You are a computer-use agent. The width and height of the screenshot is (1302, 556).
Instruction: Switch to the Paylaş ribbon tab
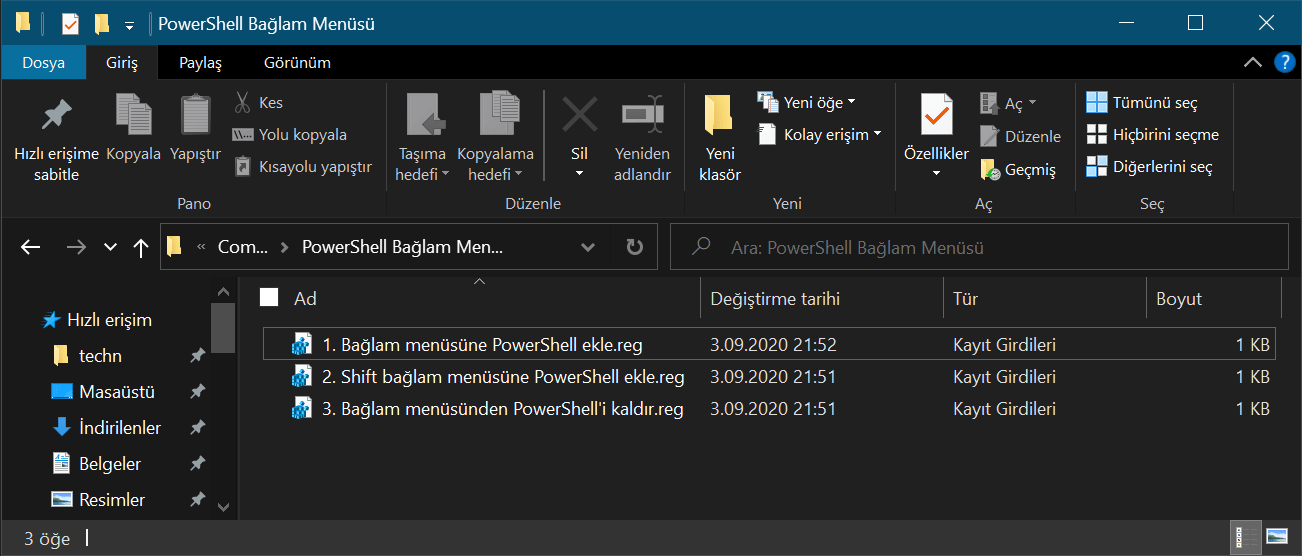coord(200,62)
